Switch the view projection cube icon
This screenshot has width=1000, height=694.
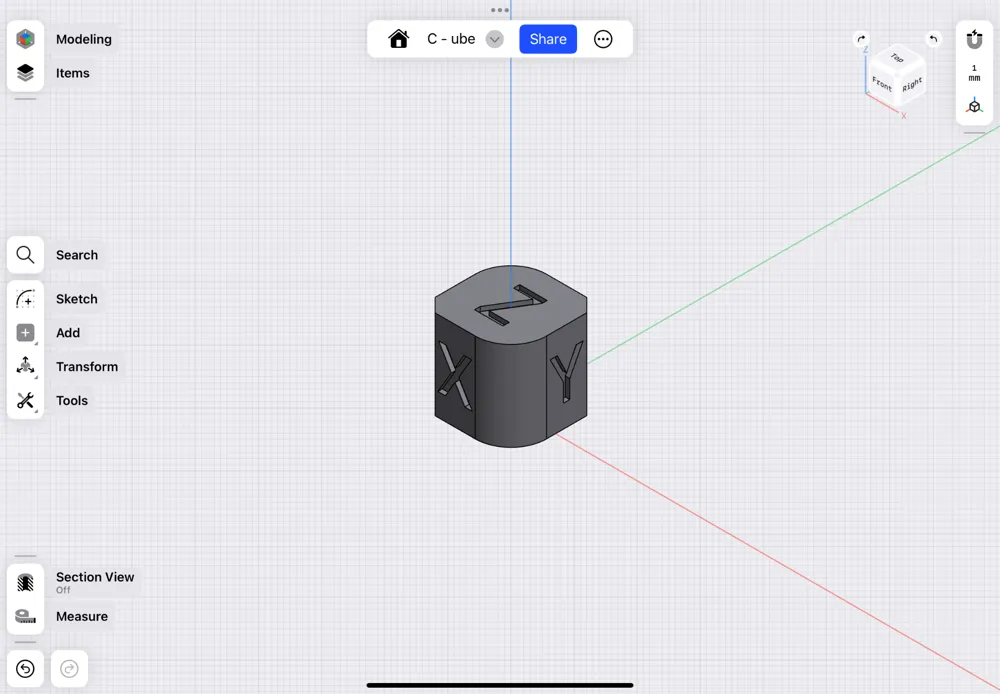974,106
